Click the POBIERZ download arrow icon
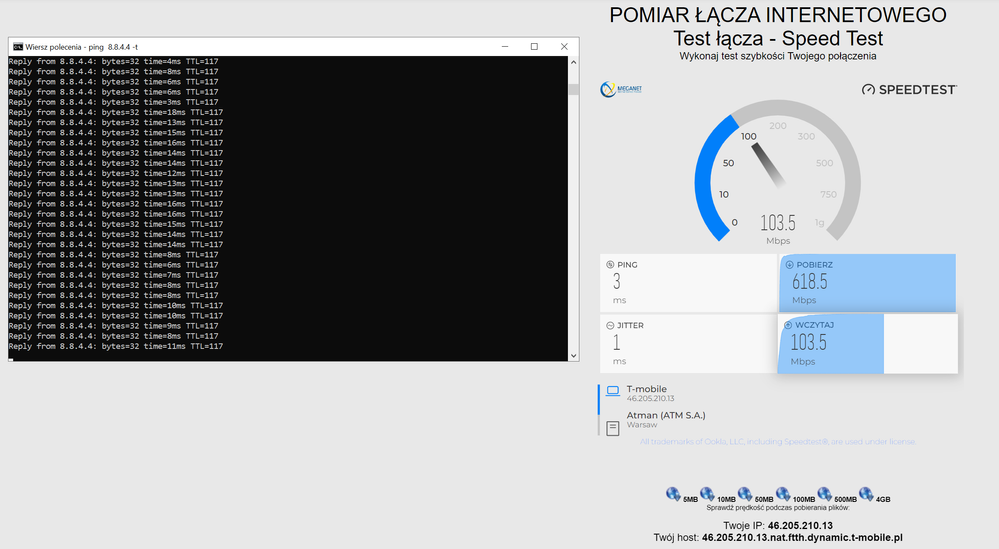The height and width of the screenshot is (549, 999). pos(789,264)
